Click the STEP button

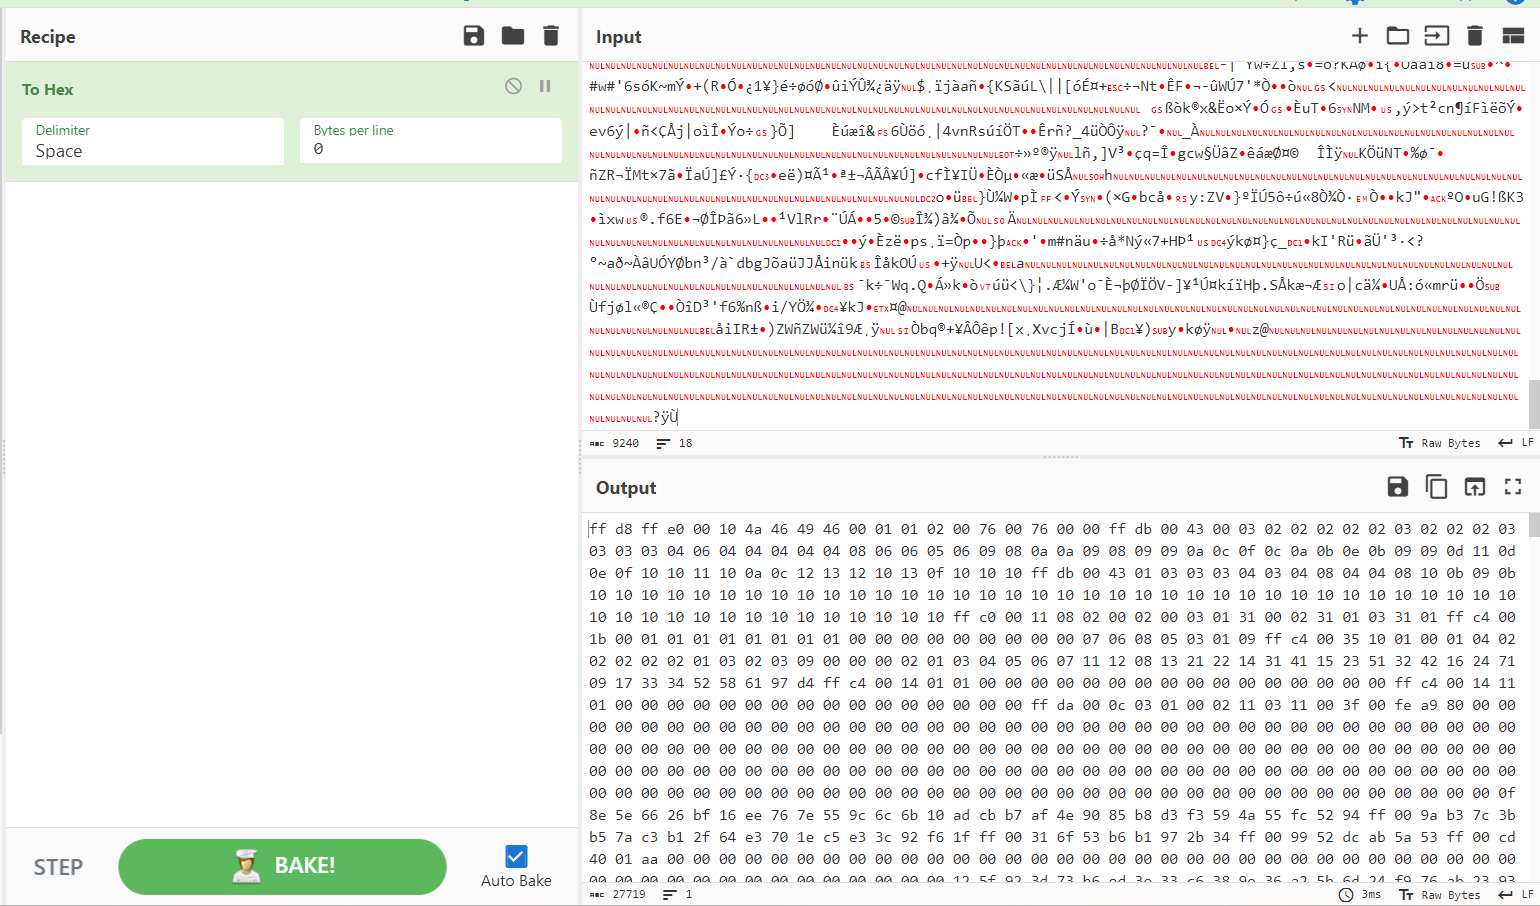click(x=58, y=867)
